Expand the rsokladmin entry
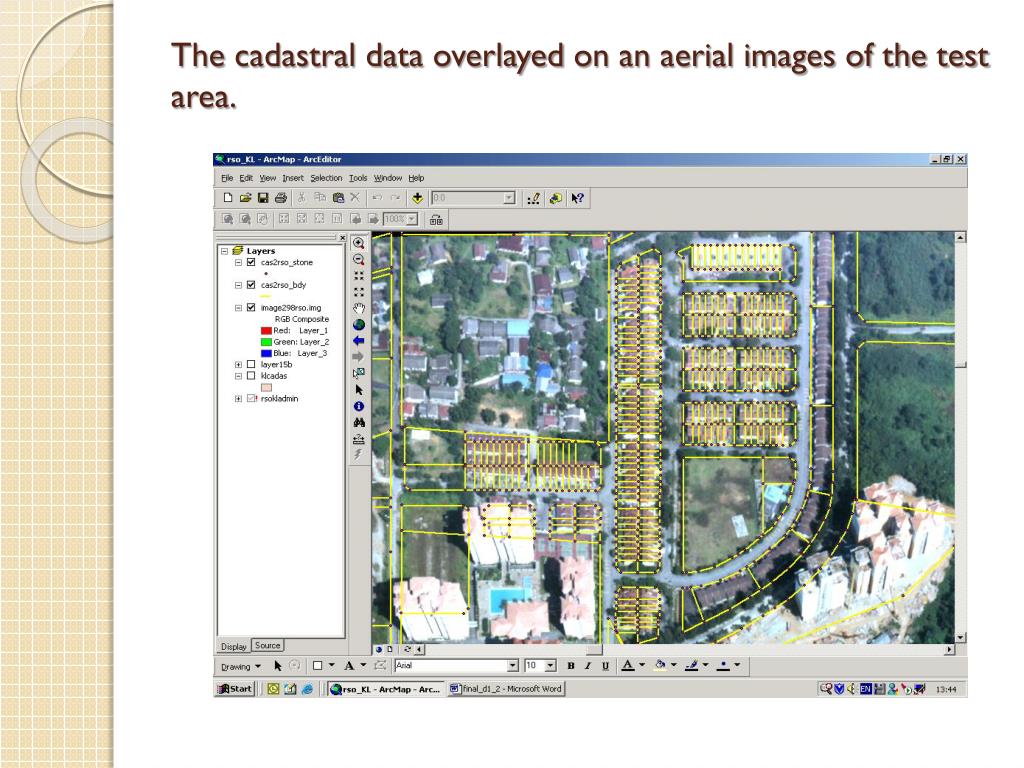Image resolution: width=1024 pixels, height=768 pixels. tap(238, 398)
